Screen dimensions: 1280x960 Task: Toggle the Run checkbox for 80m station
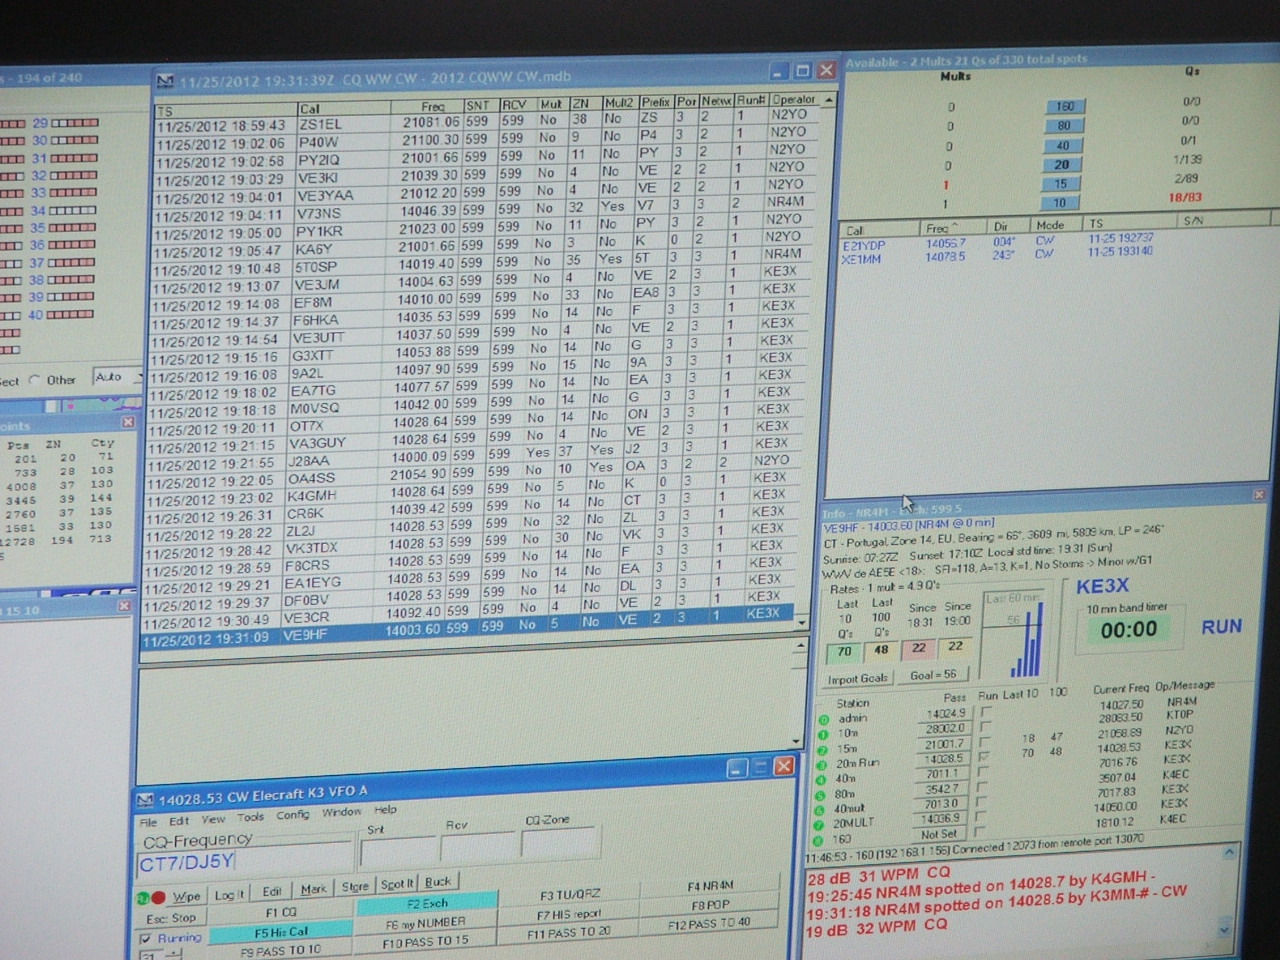tap(983, 788)
